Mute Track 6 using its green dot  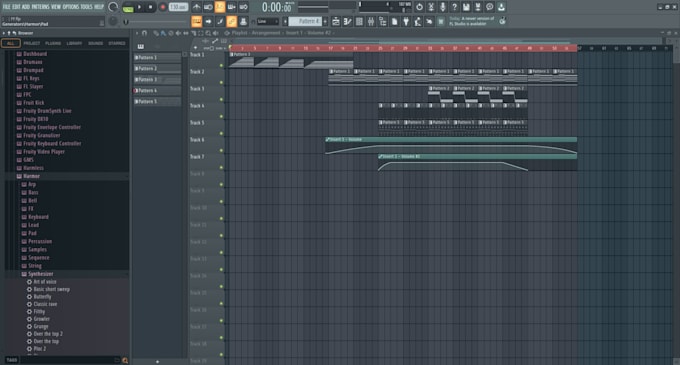(x=221, y=150)
